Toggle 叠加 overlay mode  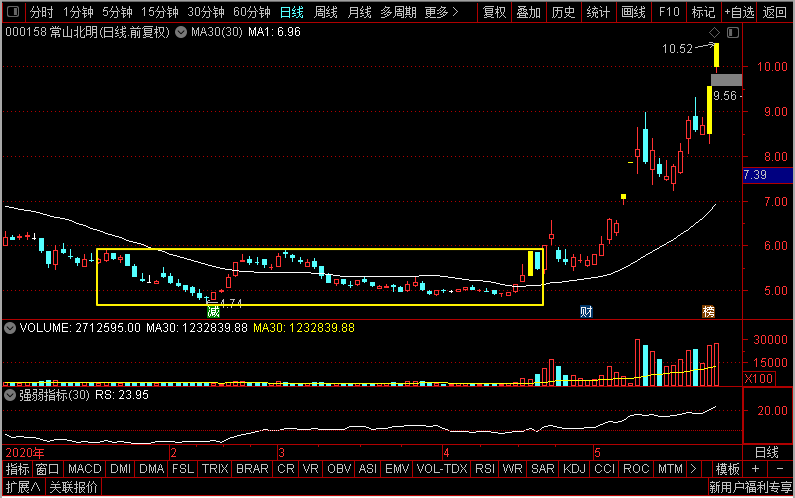528,13
